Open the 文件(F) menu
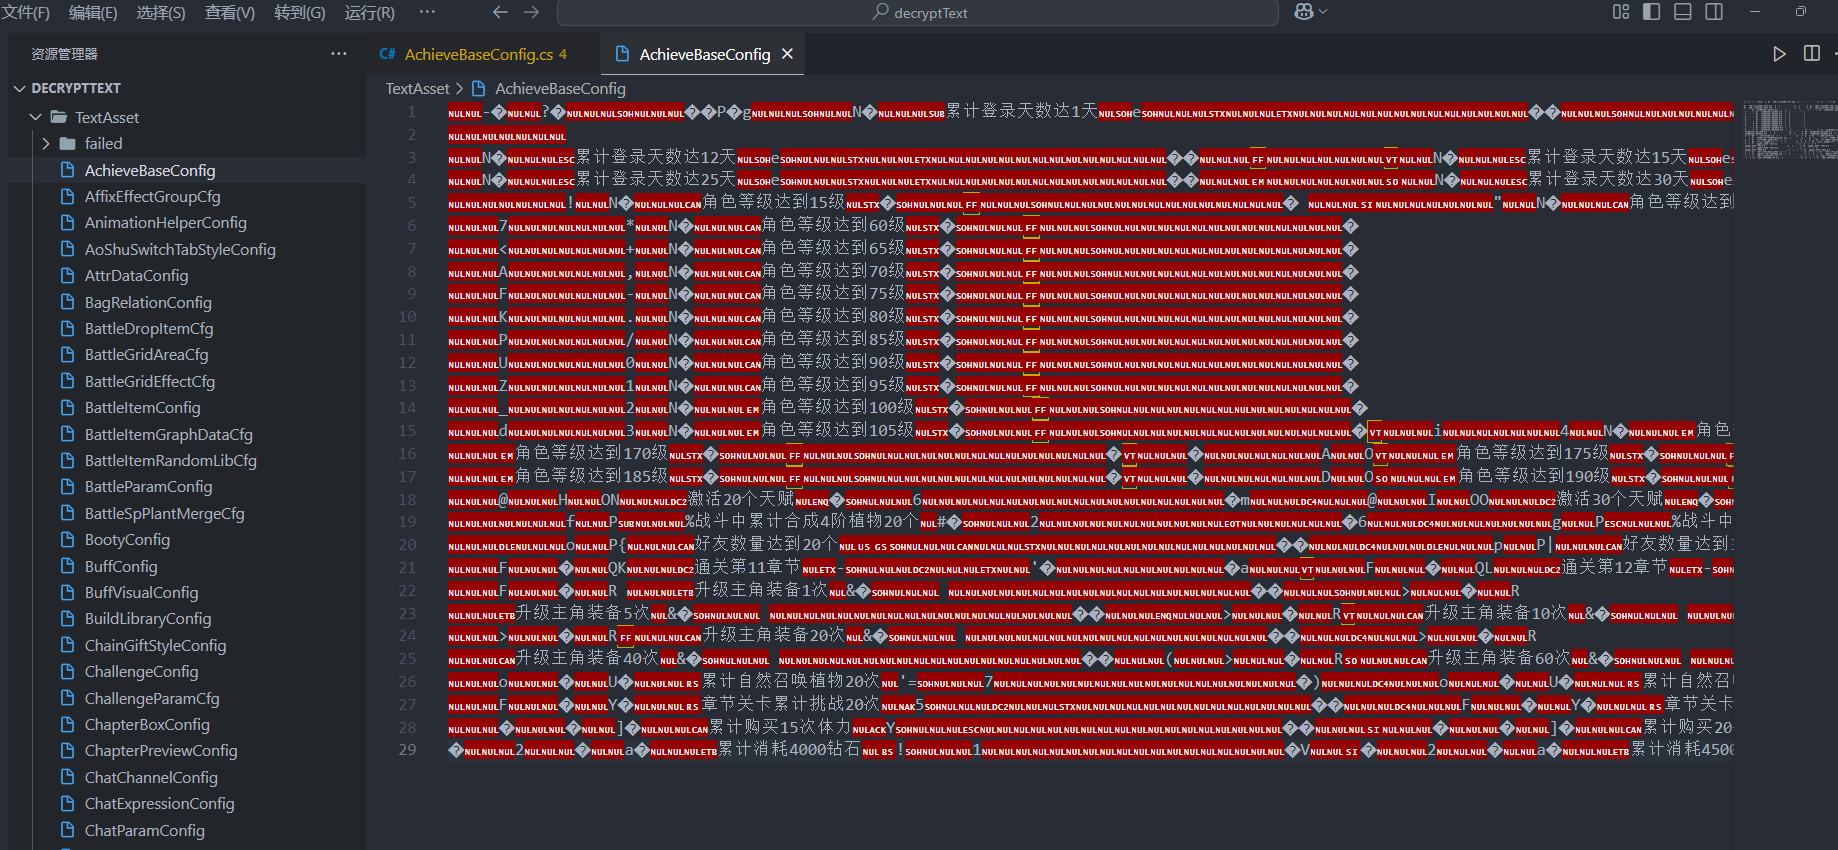 [x=26, y=13]
